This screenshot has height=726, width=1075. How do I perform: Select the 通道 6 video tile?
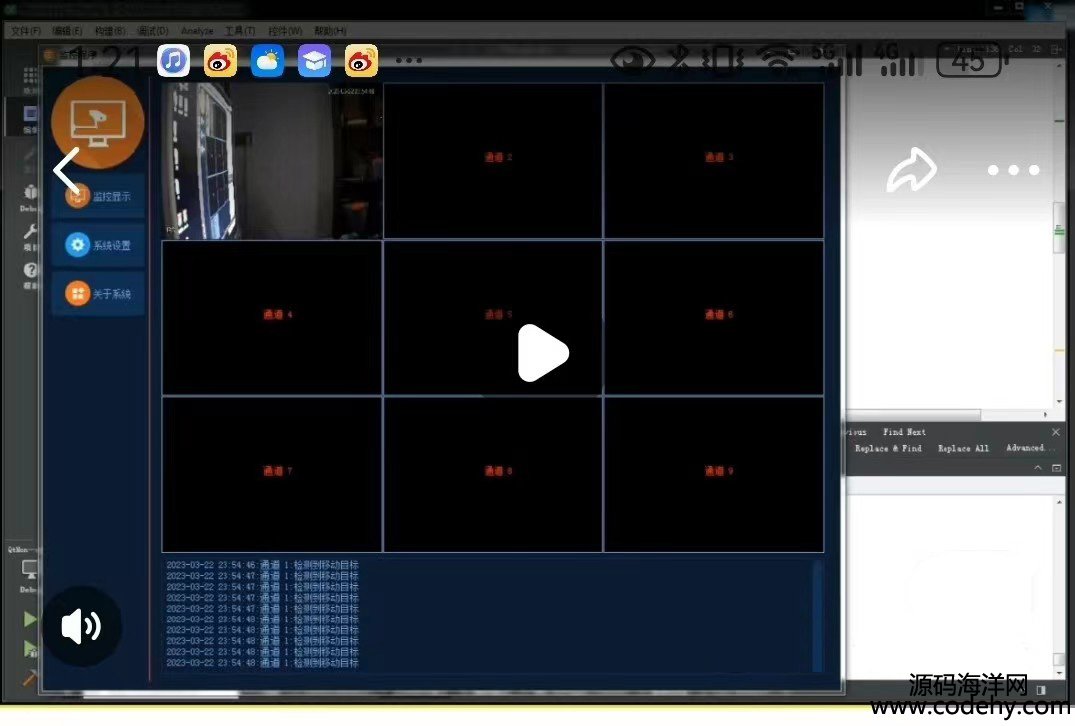(x=714, y=317)
